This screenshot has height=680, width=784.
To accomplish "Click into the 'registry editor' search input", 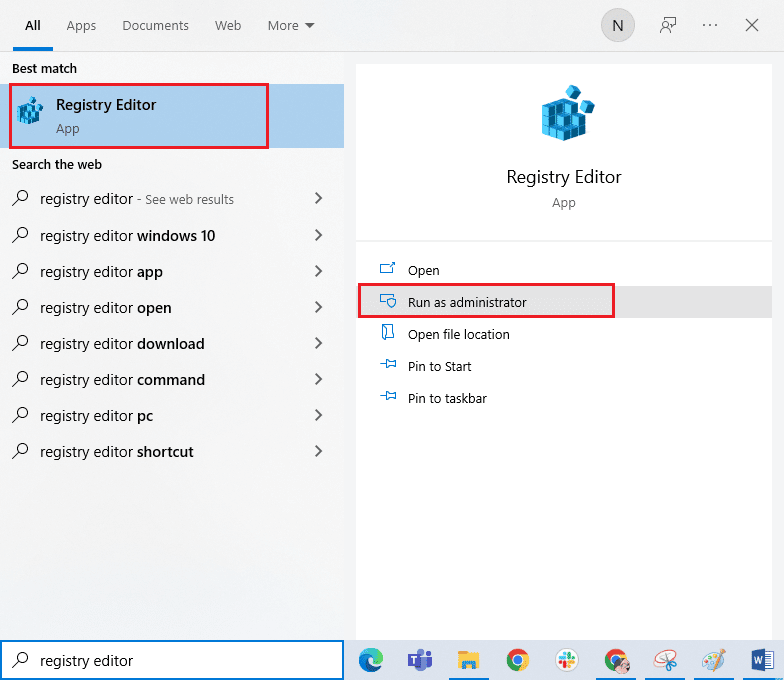I will [x=172, y=660].
